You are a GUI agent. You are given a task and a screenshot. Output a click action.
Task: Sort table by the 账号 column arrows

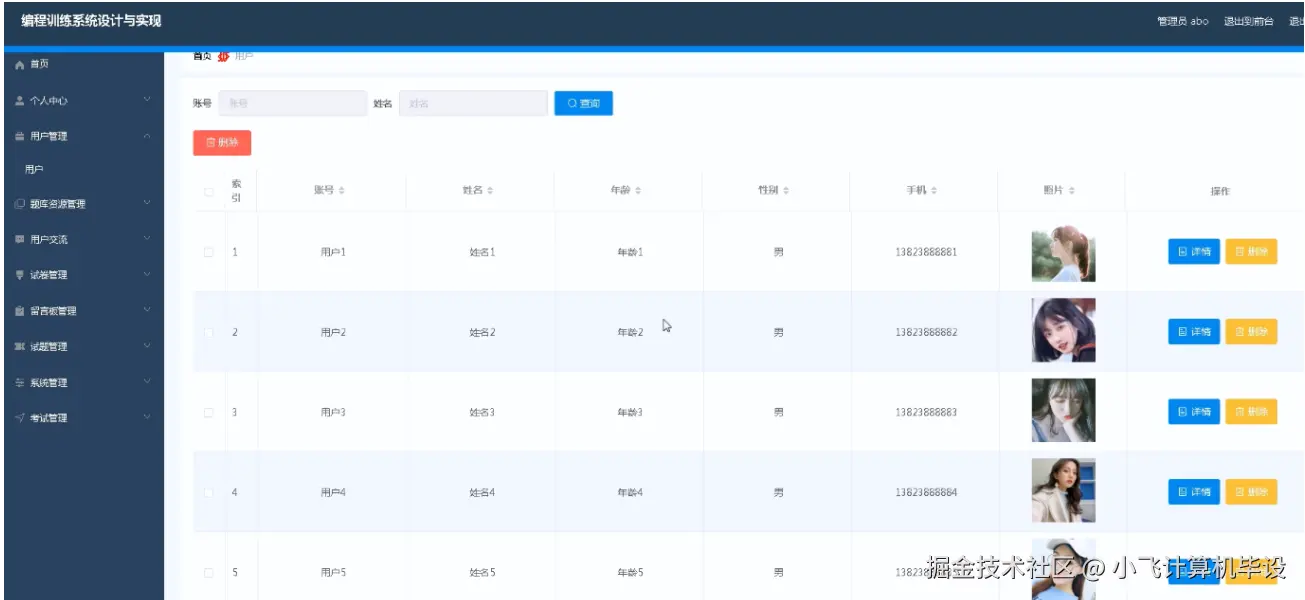point(342,190)
